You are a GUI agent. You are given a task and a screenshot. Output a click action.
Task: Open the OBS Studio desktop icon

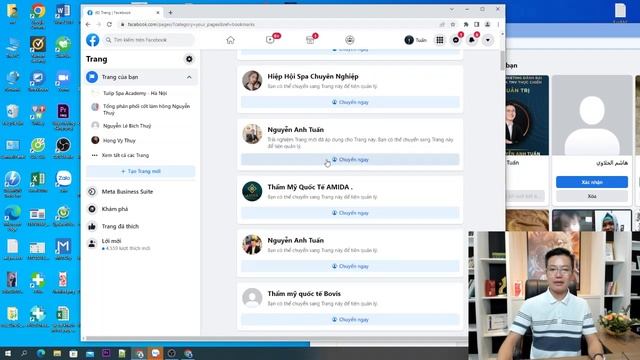coord(63,148)
